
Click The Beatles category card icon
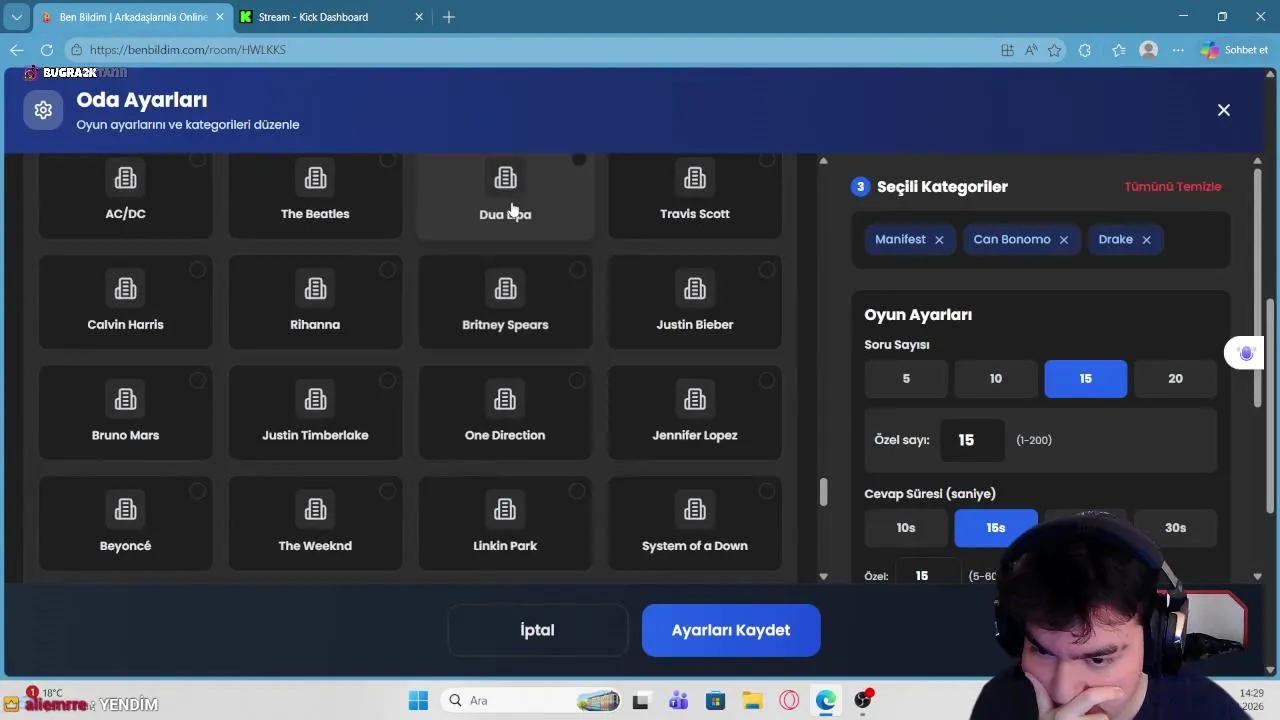(x=315, y=178)
